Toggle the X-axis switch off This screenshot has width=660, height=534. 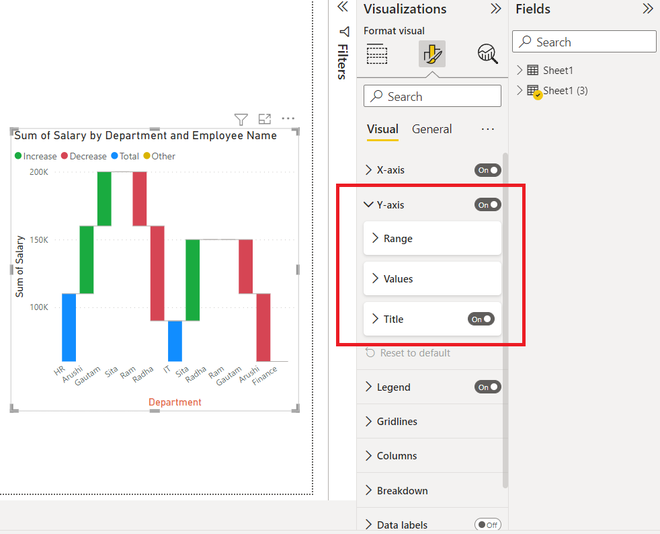coord(487,170)
